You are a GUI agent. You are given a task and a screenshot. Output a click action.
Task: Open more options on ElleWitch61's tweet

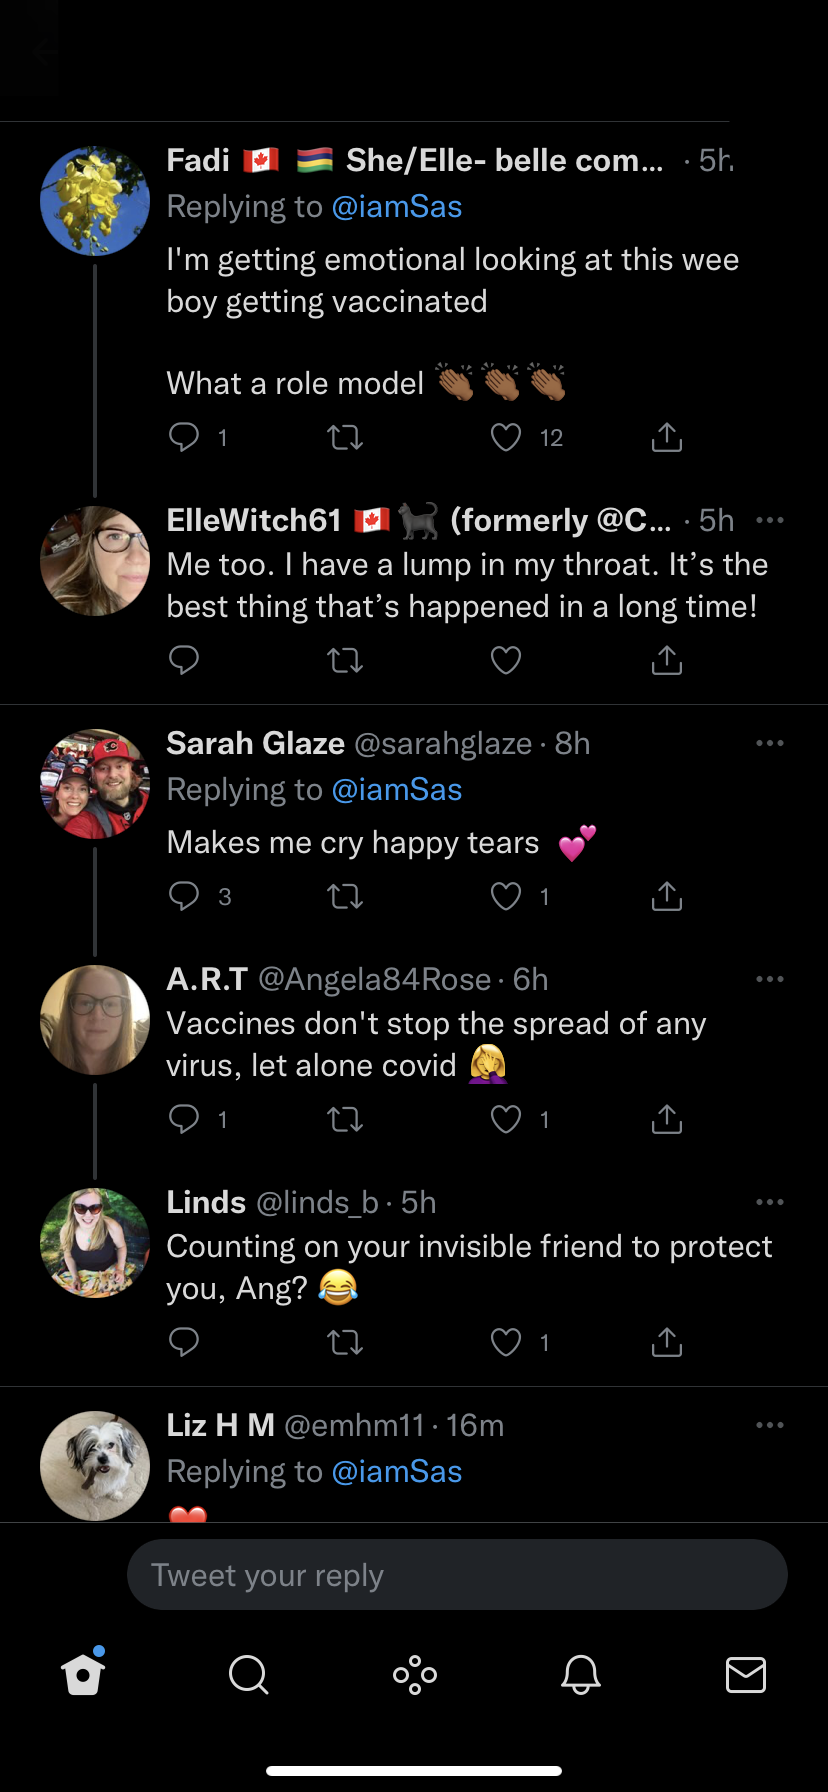tap(770, 520)
